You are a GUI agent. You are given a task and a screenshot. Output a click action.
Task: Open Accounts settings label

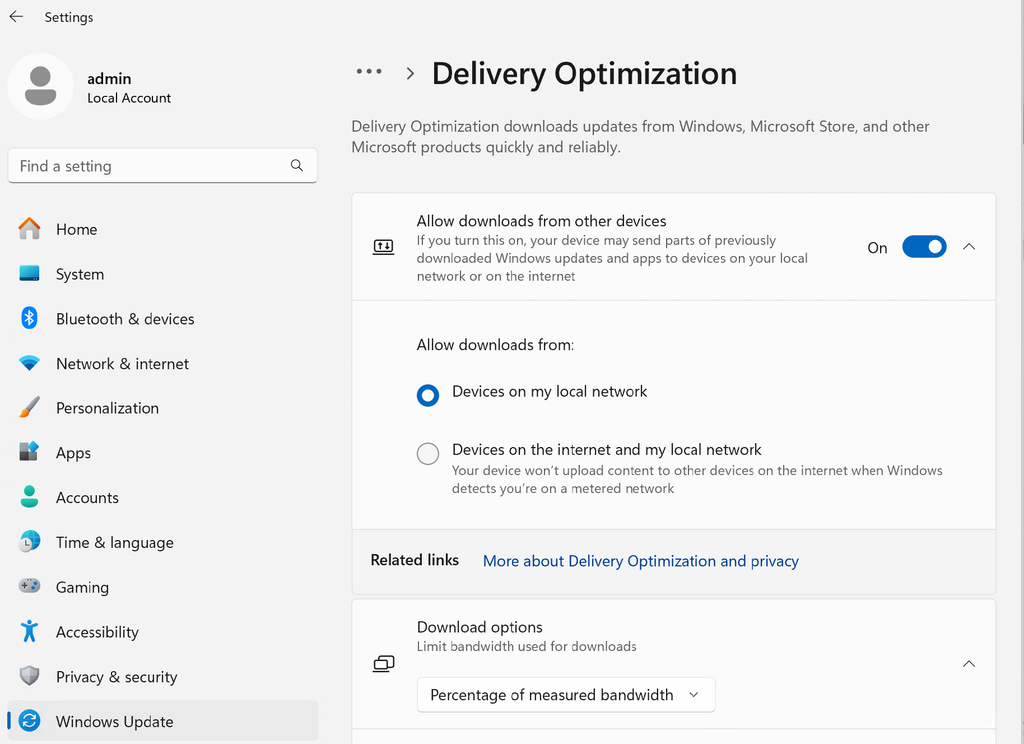coord(87,498)
